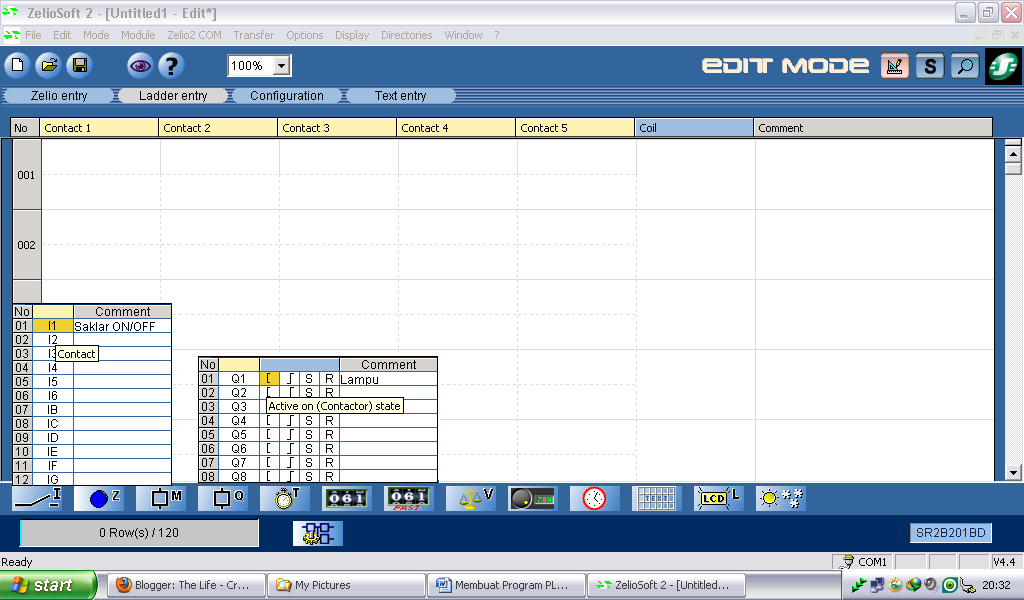This screenshot has height=600, width=1024.
Task: Open the 100% zoom level dropdown
Action: coord(279,65)
